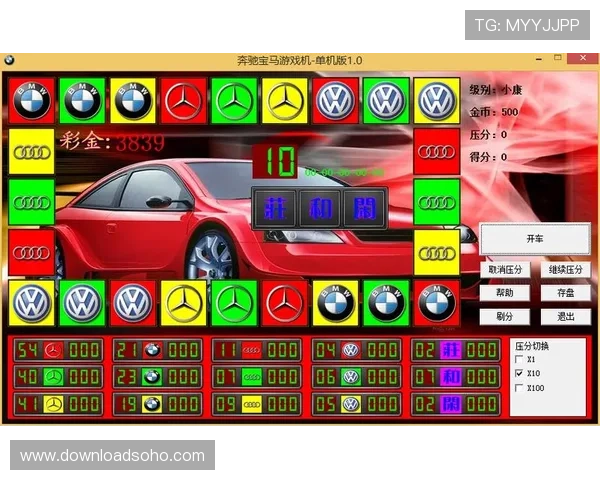Enable the X100 bet multiplier checkbox
Viewport: 600px width, 480px height.
point(518,387)
